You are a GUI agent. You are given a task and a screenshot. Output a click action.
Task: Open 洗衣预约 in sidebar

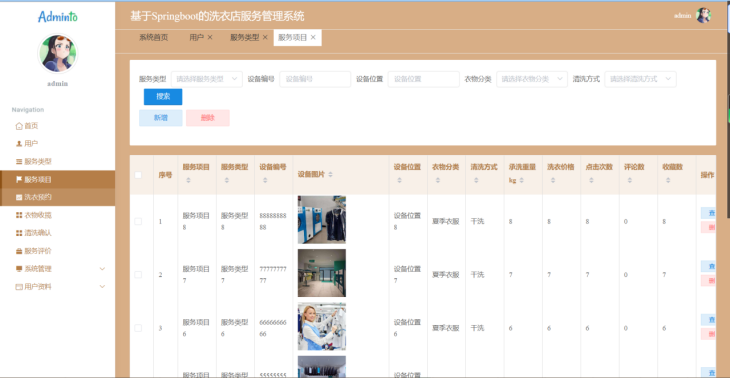click(x=57, y=197)
